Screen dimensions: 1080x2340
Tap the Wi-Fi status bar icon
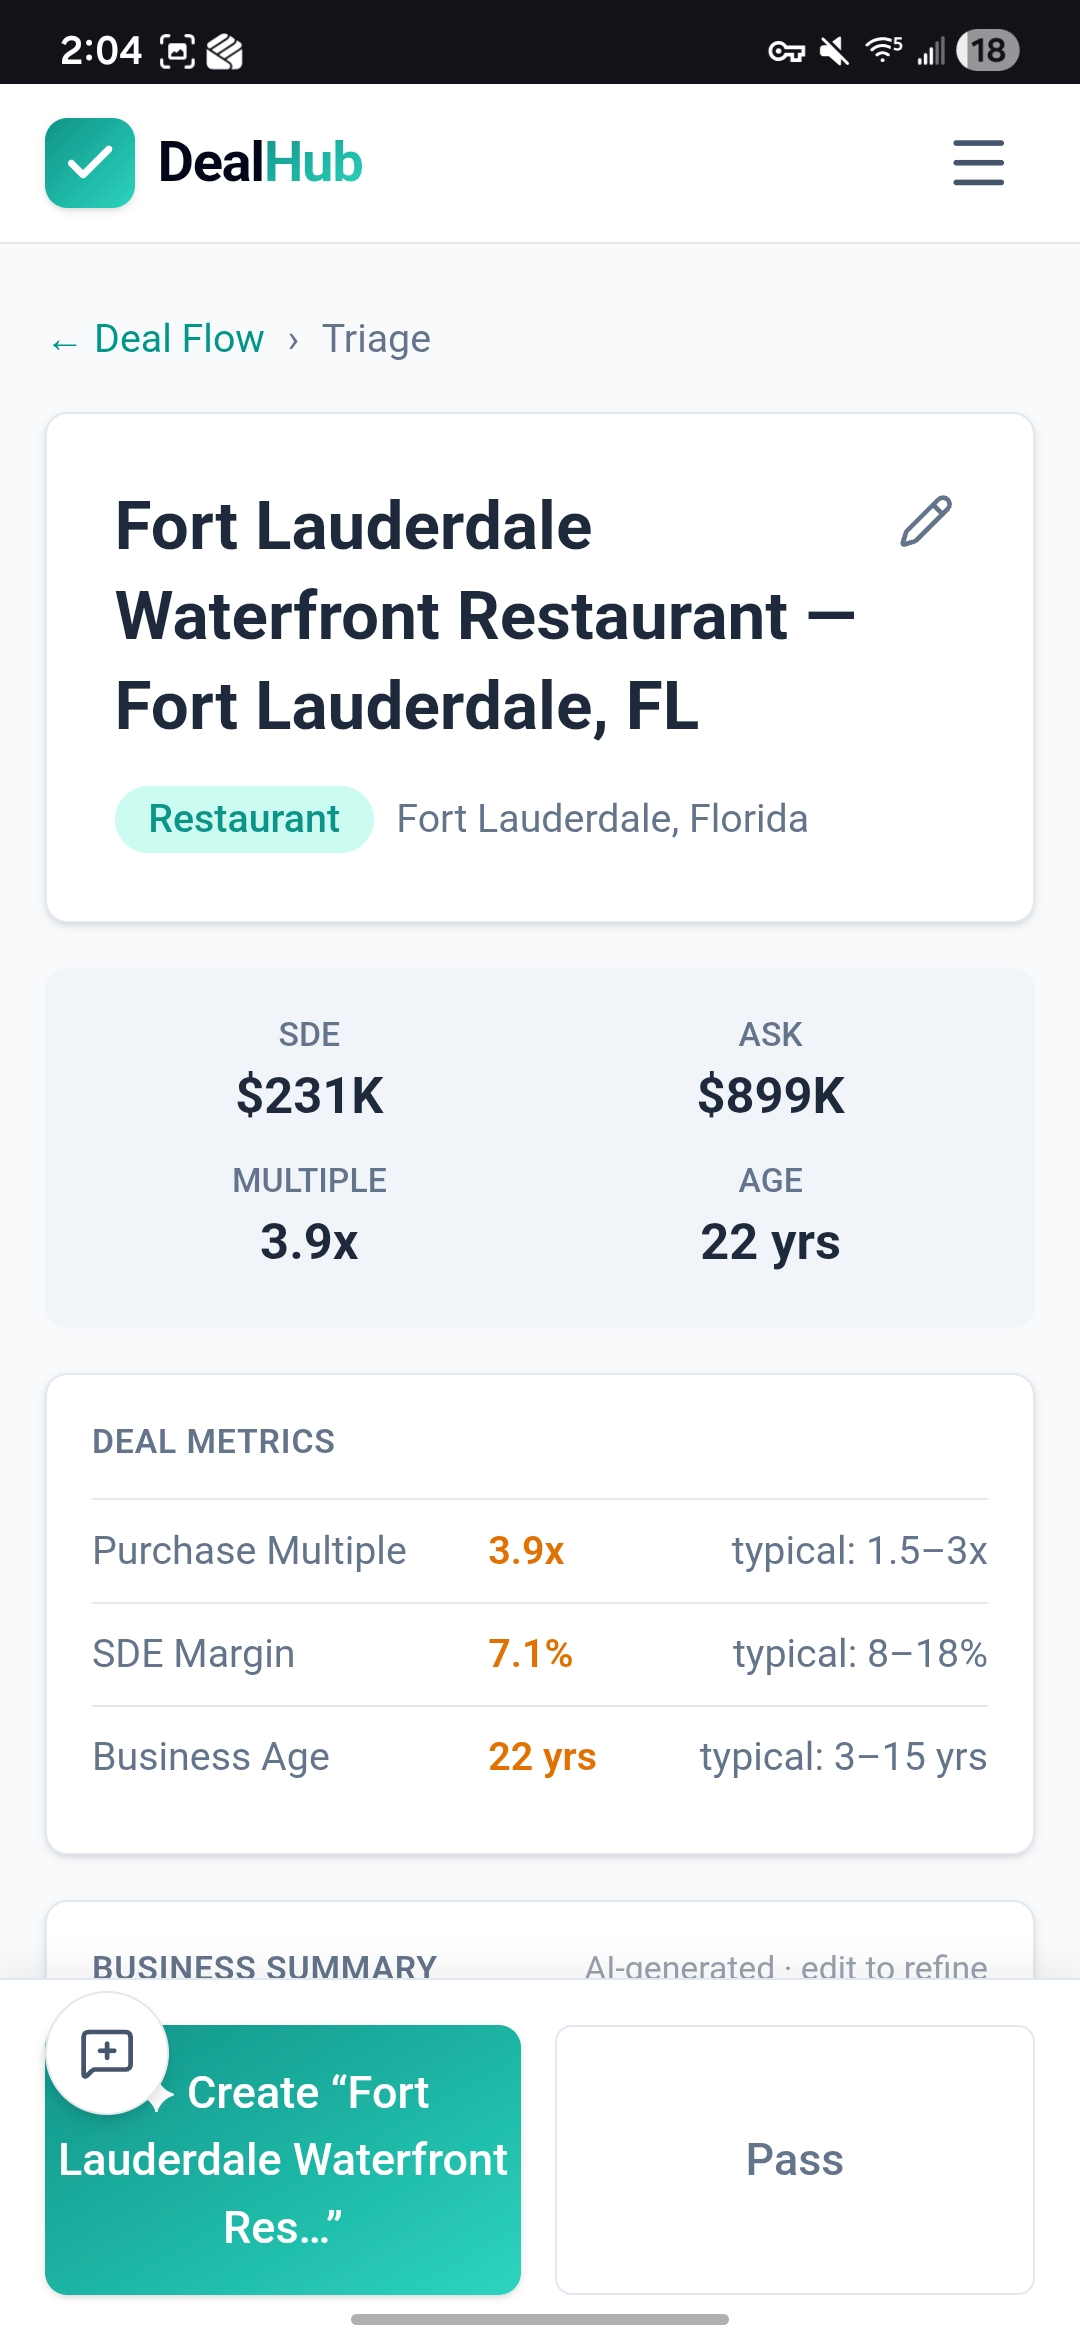click(x=883, y=50)
